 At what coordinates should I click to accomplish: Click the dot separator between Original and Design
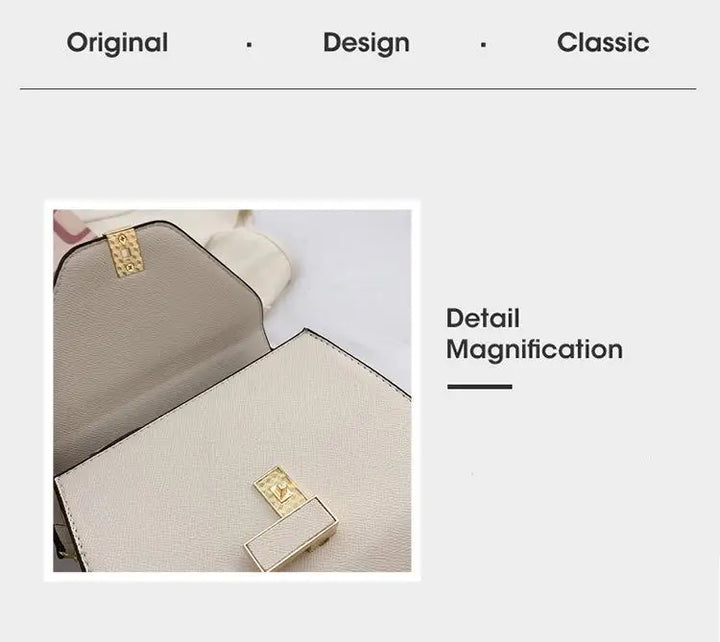pyautogui.click(x=249, y=45)
